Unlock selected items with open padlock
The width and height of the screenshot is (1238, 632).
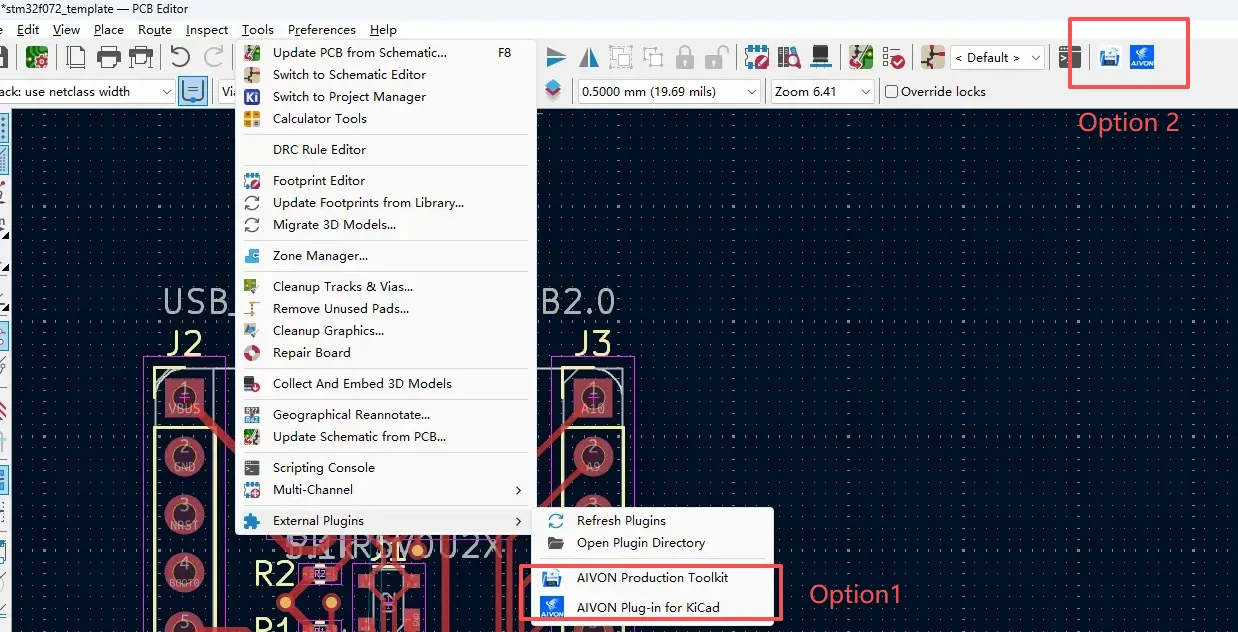717,57
